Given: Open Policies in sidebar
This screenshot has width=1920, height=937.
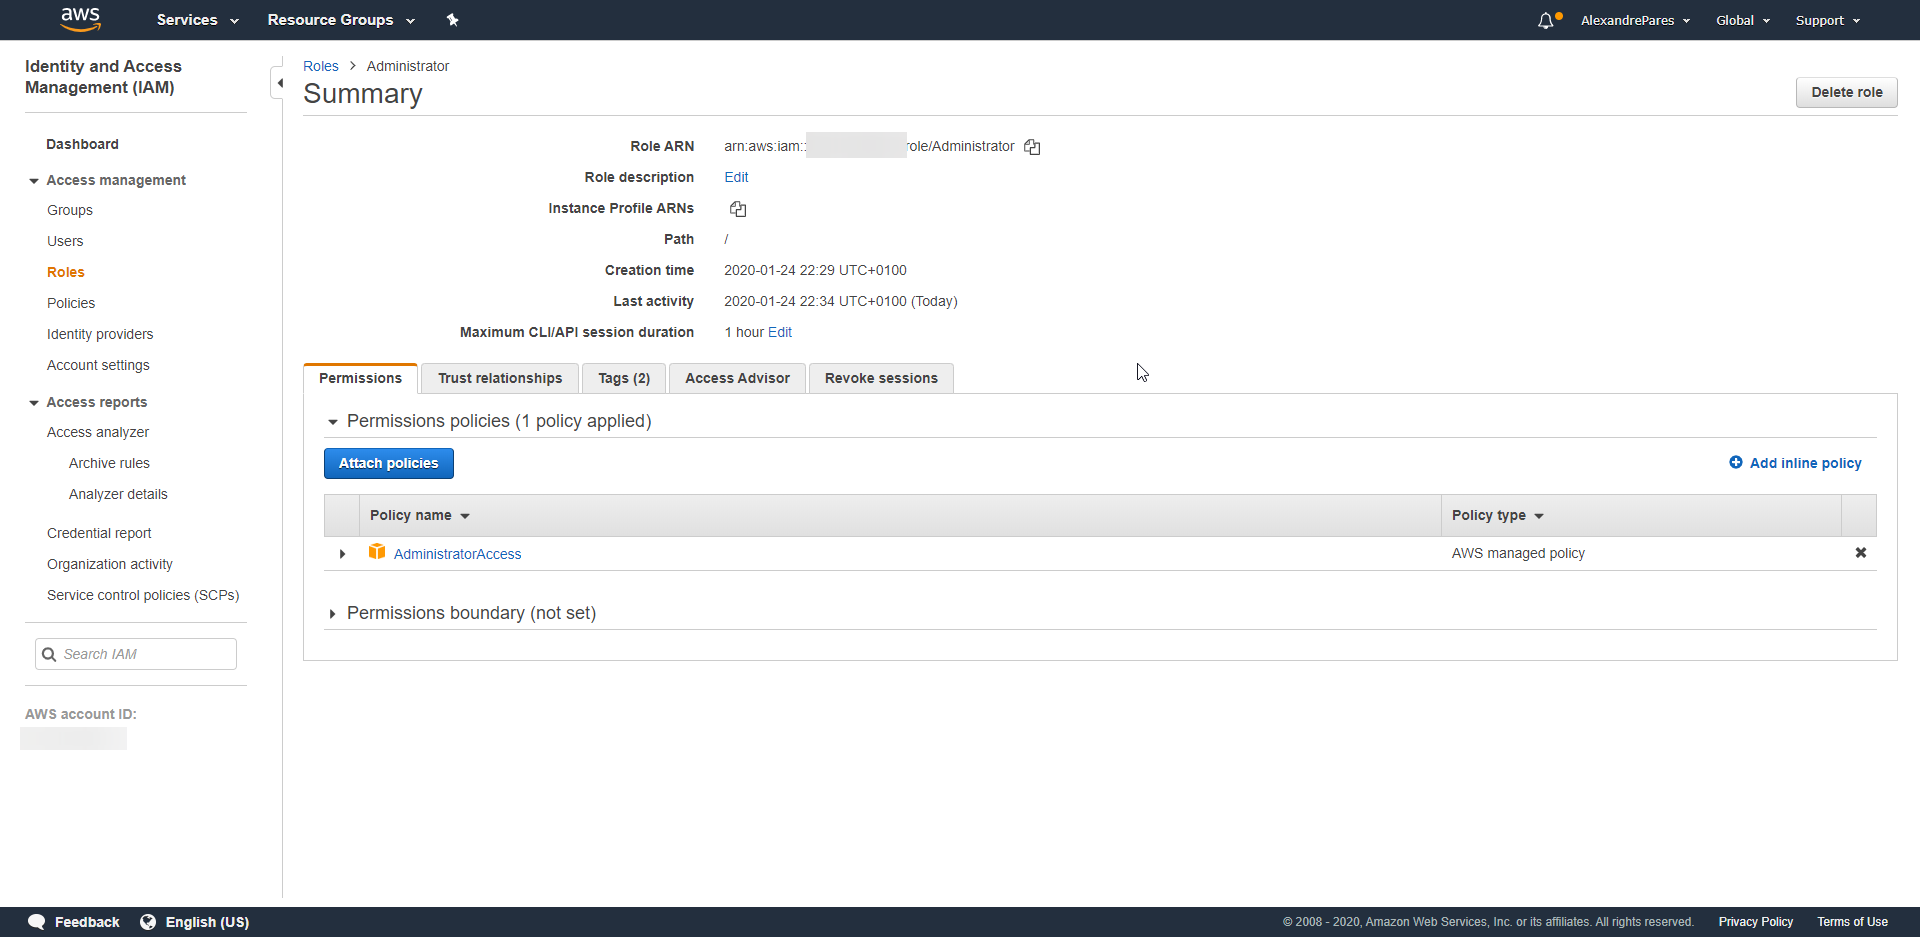Looking at the screenshot, I should 71,303.
